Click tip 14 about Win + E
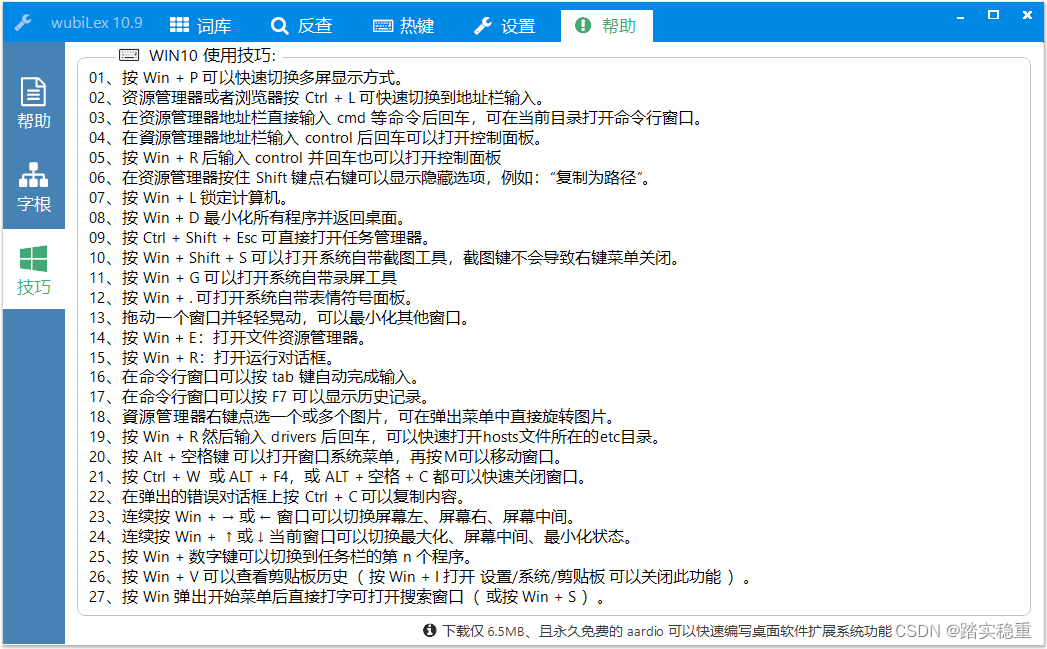The image size is (1047, 649). 228,338
